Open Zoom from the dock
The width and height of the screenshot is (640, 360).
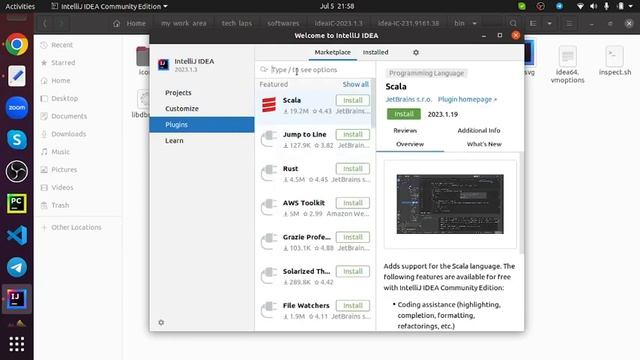17,108
